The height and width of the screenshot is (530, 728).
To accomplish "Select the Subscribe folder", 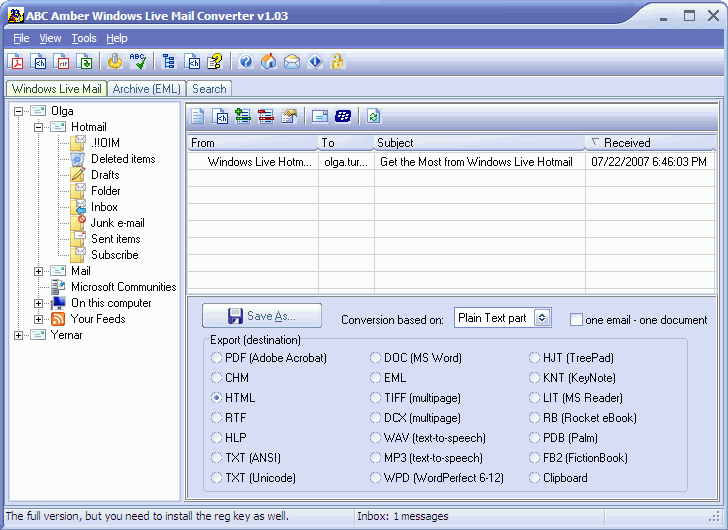I will coord(115,255).
